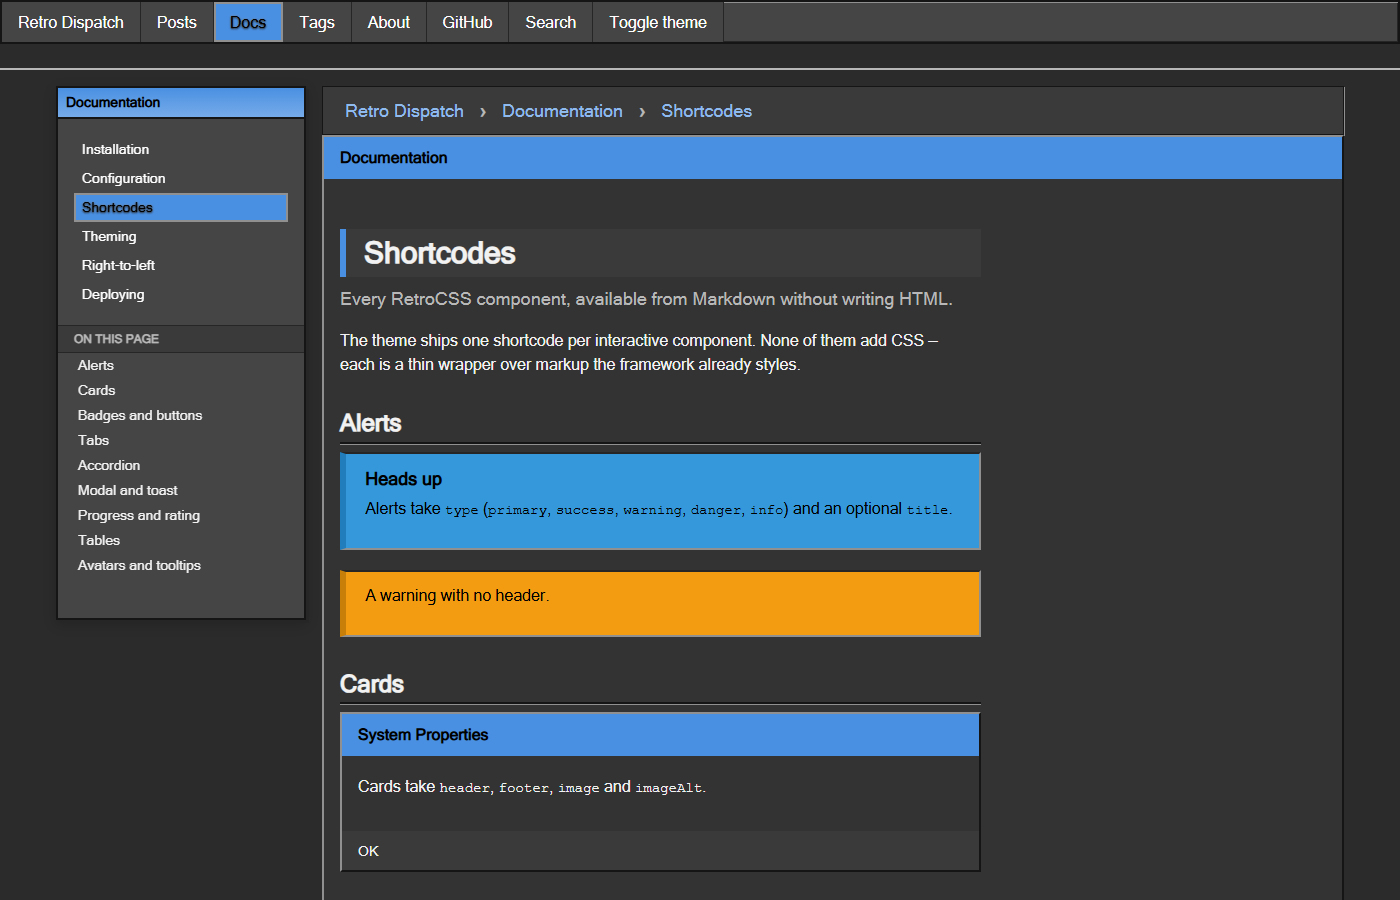Jump to Avatars and tooltips section
1400x900 pixels.
coord(140,565)
